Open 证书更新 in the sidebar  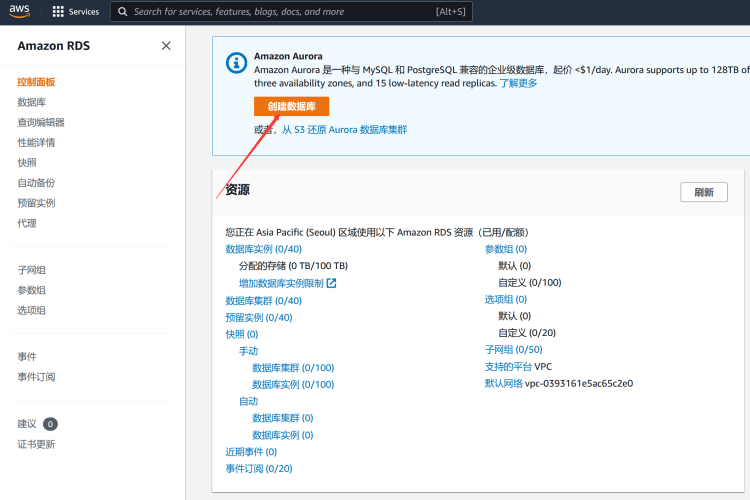(36, 444)
